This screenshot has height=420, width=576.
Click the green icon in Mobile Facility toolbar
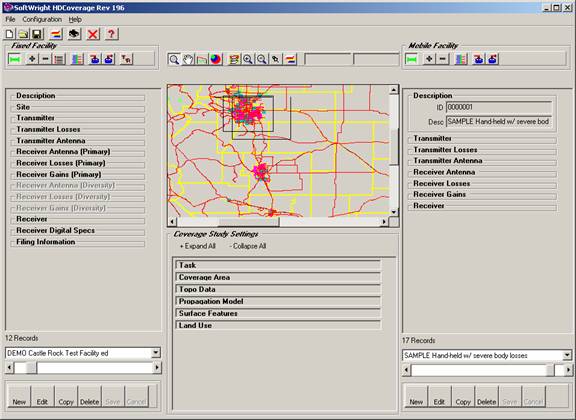tap(411, 59)
